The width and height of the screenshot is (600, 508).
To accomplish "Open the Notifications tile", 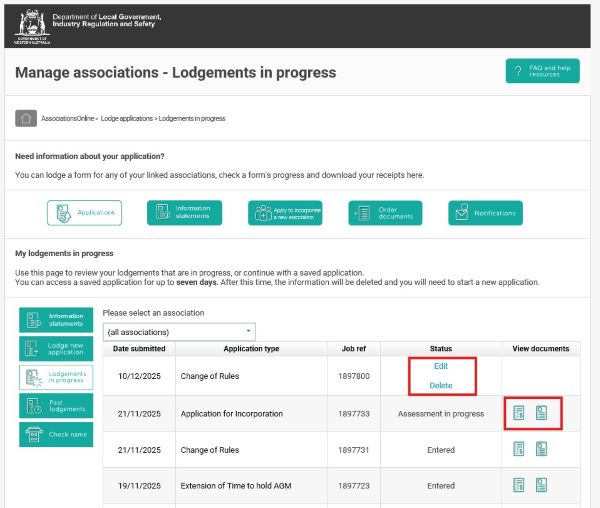I will point(485,213).
